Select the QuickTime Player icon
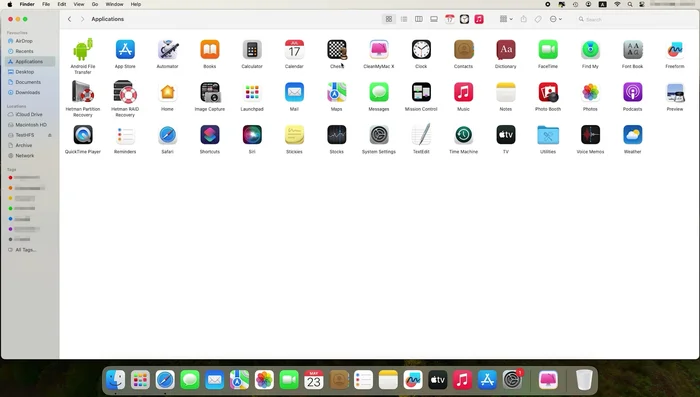The width and height of the screenshot is (700, 397). (x=83, y=135)
